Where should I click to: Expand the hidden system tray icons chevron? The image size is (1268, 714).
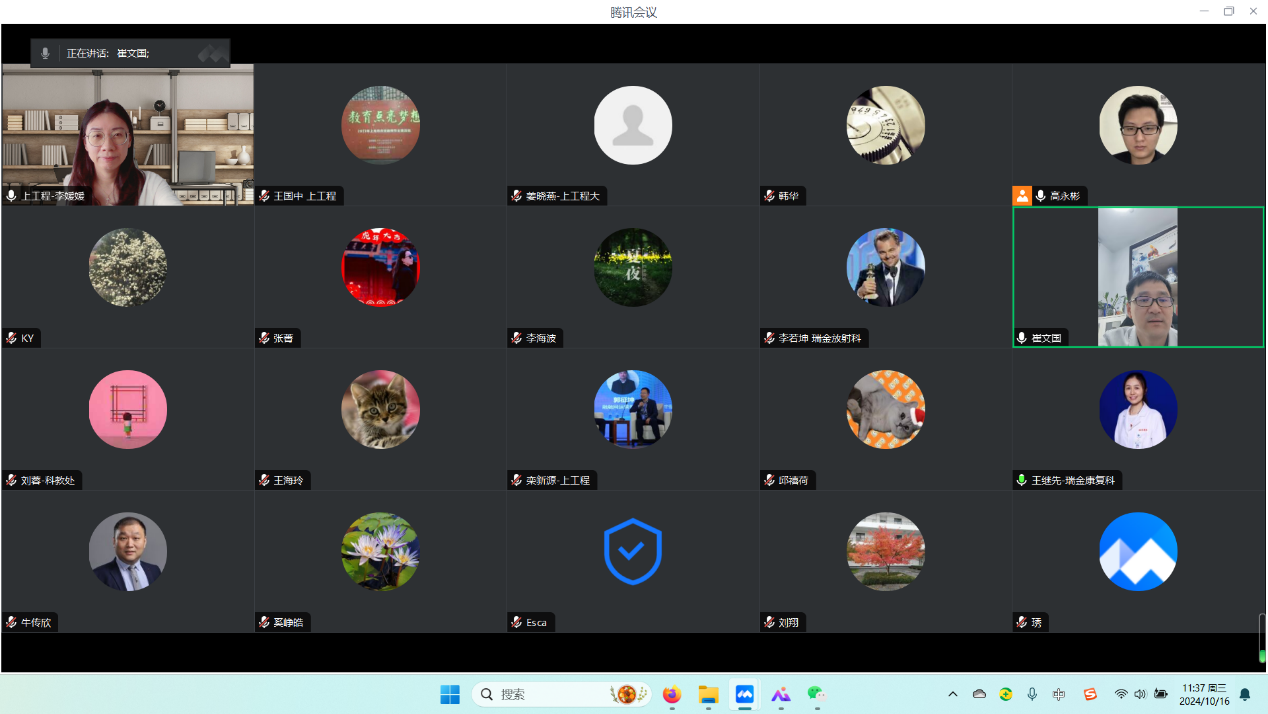click(x=952, y=694)
